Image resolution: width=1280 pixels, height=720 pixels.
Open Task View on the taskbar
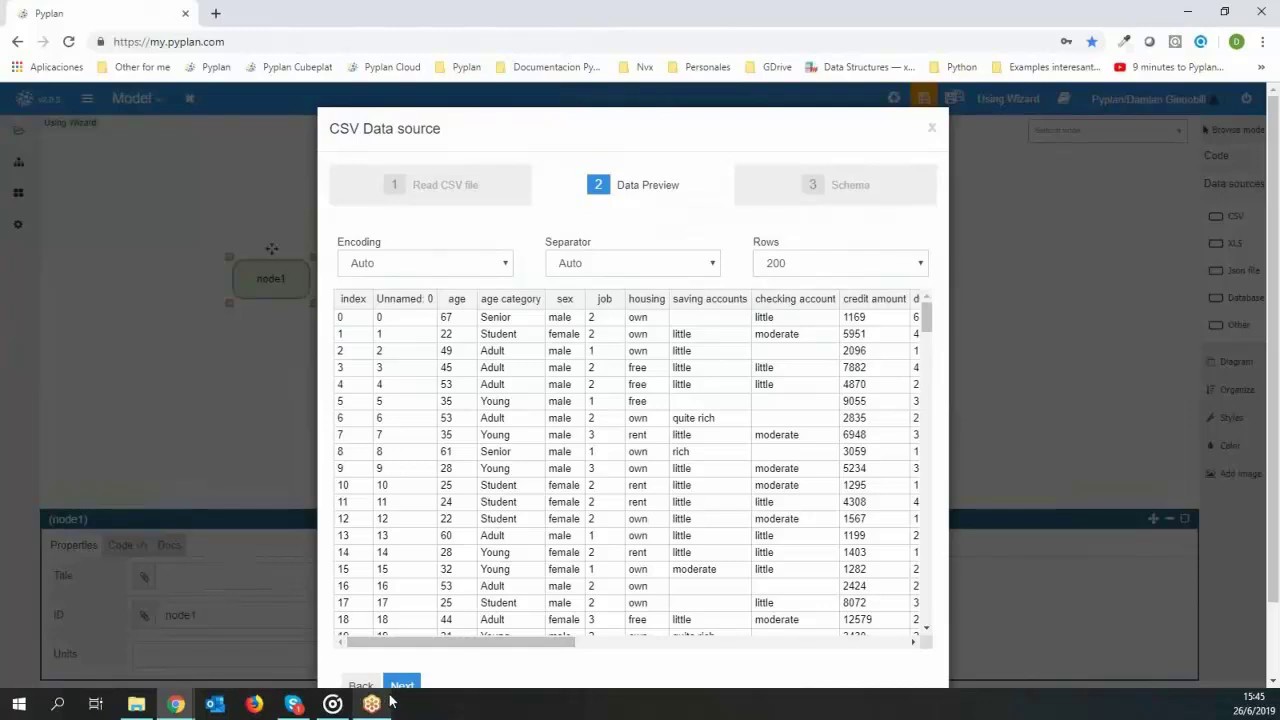click(96, 704)
